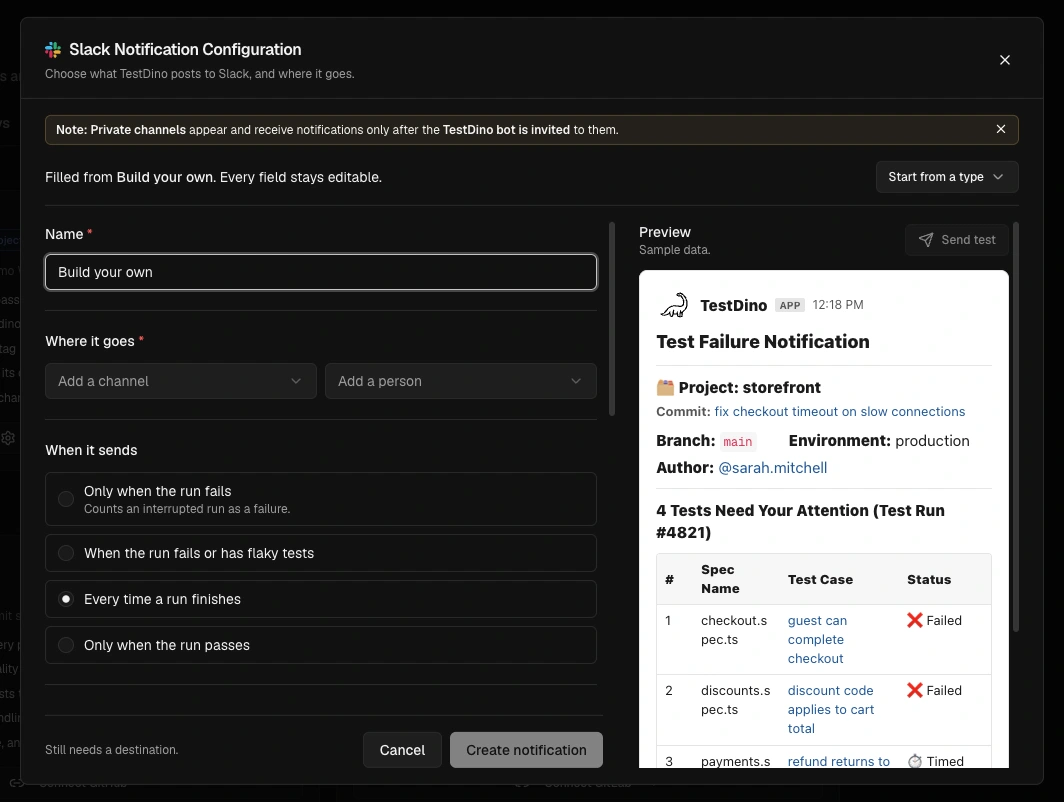
Task: Click the Send test button
Action: pos(957,240)
